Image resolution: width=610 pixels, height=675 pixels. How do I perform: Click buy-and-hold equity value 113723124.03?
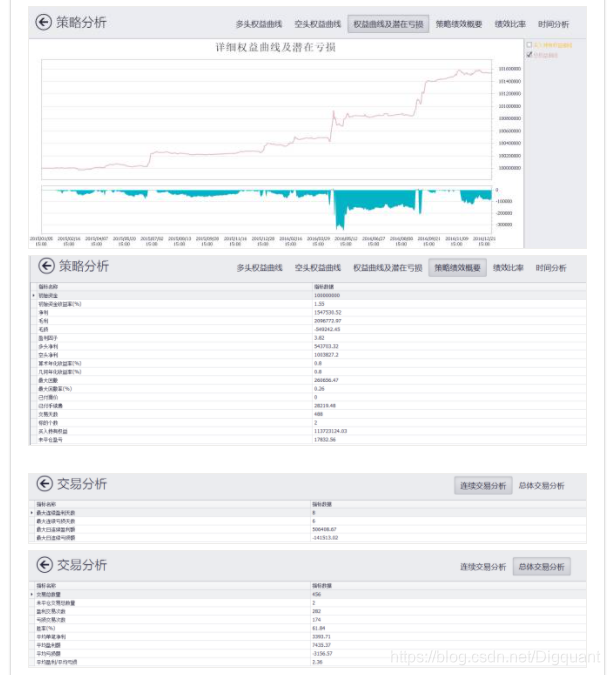pos(331,431)
